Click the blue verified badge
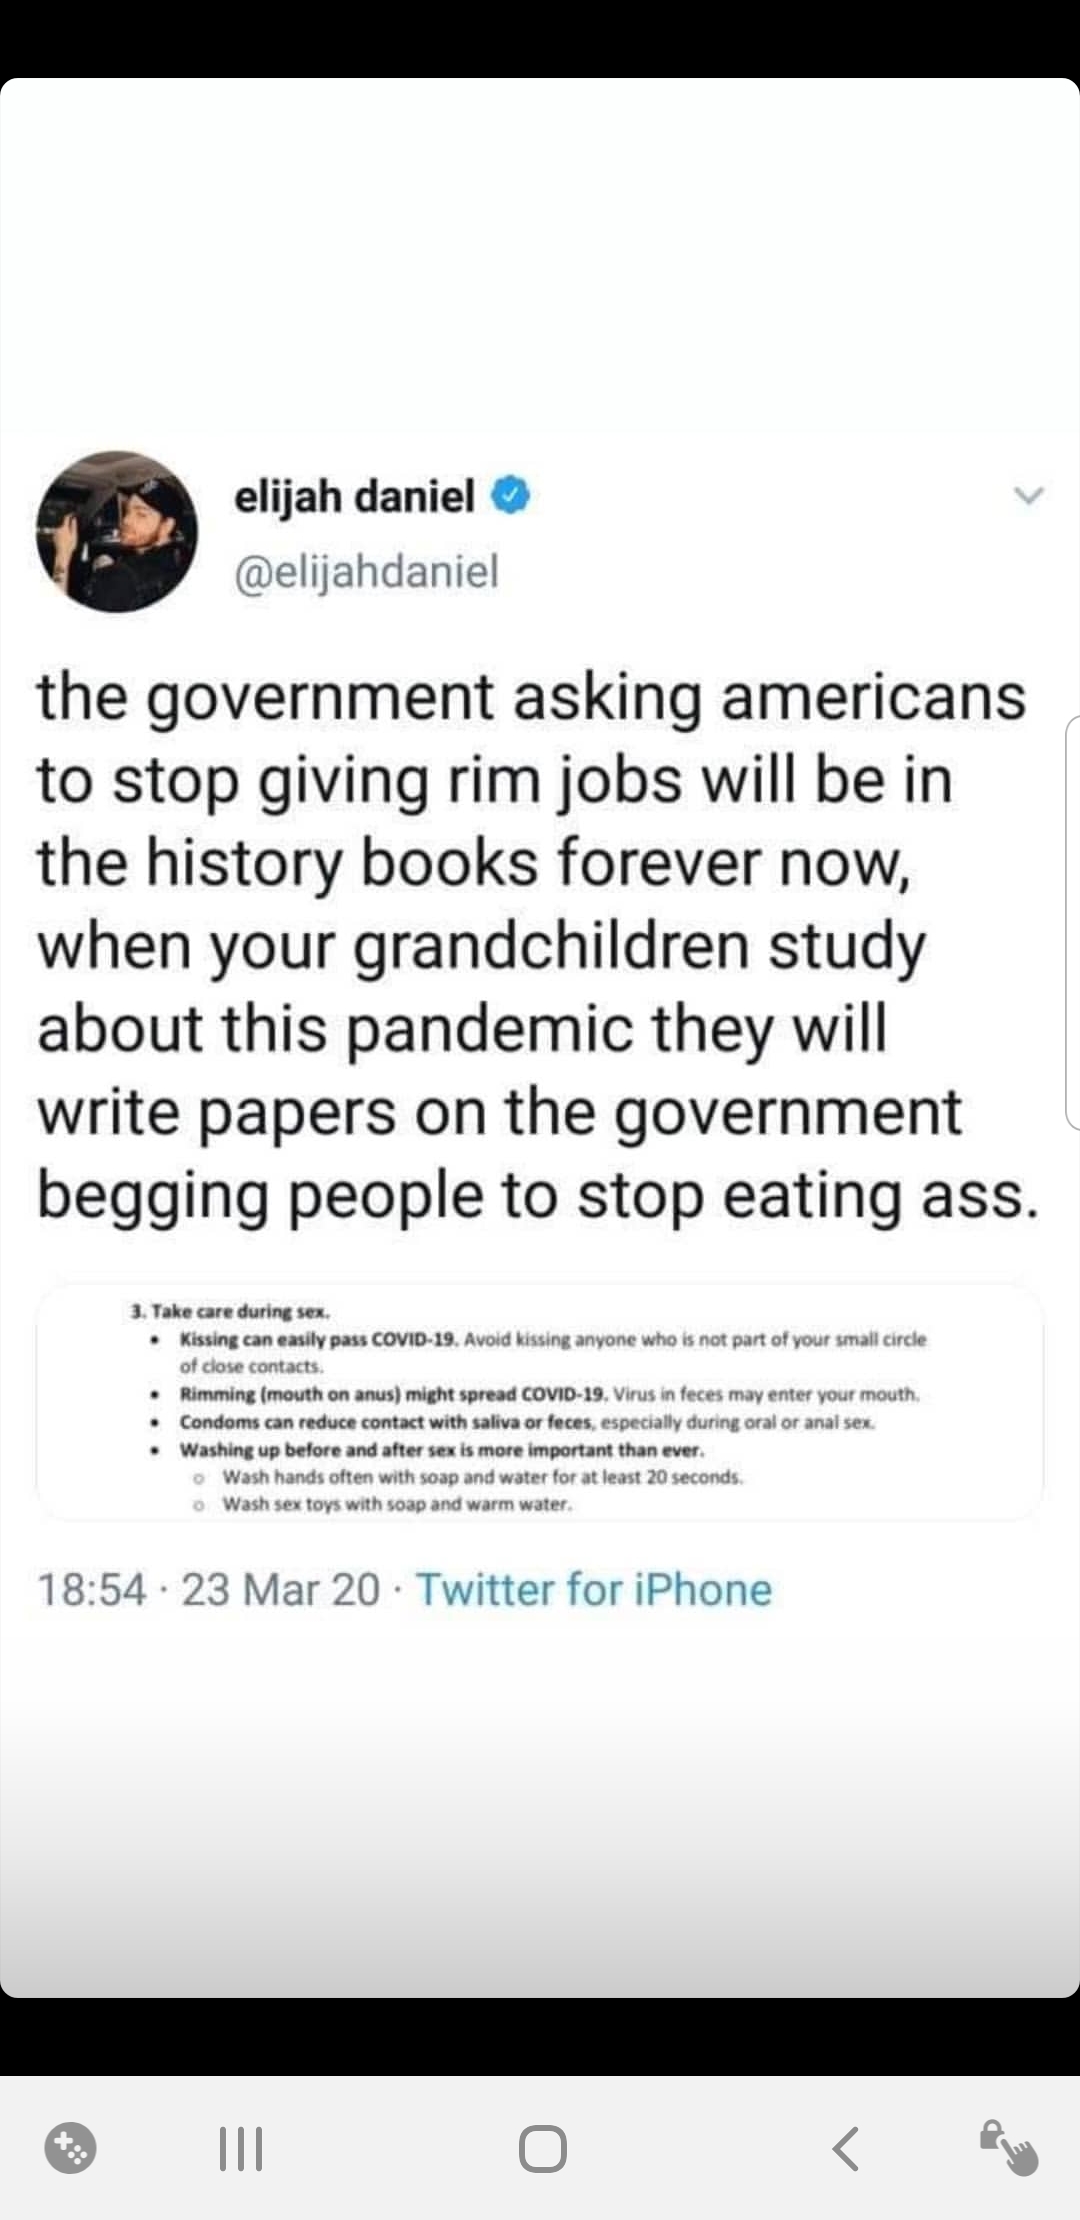The height and width of the screenshot is (2220, 1080). pyautogui.click(x=510, y=496)
